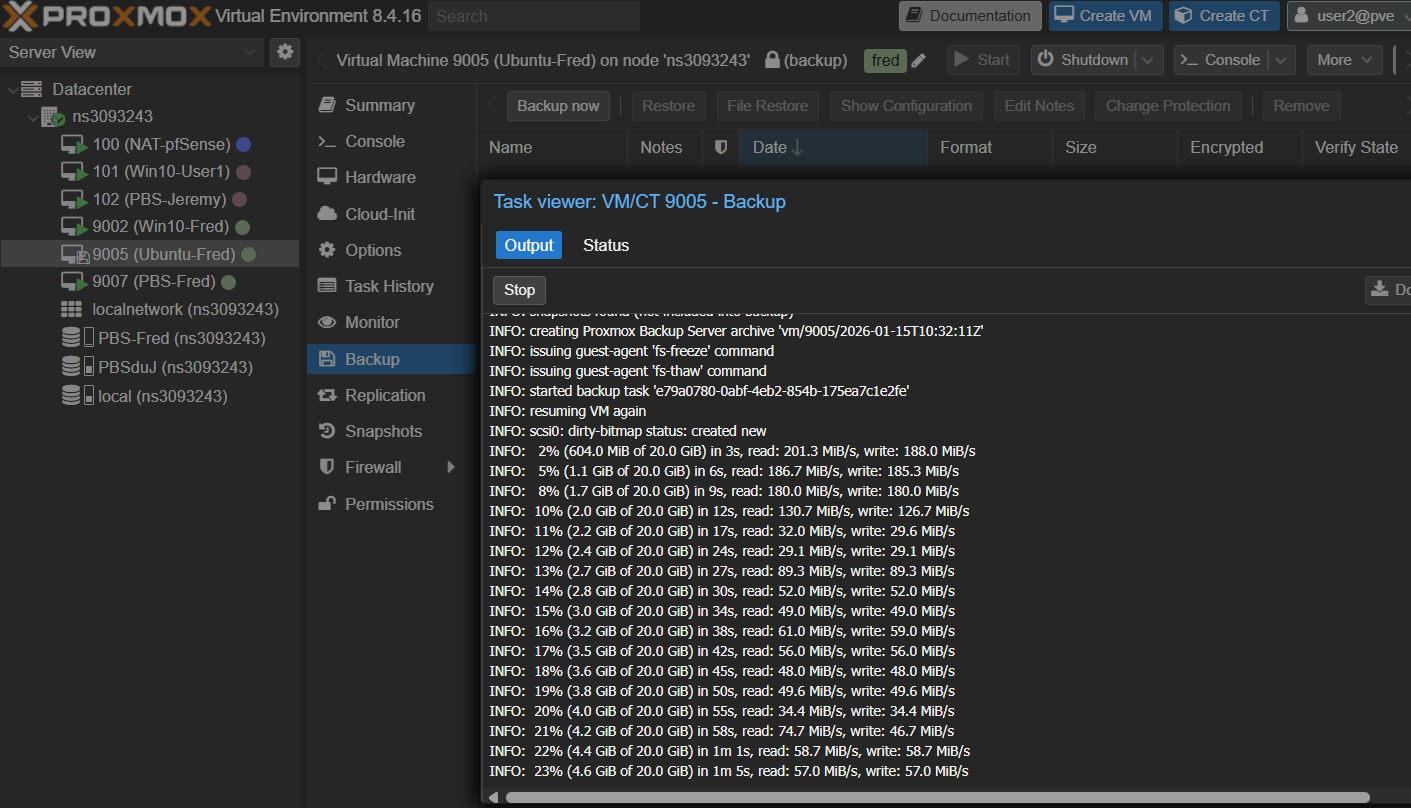Collapse the Datacenter tree node
This screenshot has width=1411, height=808.
(x=13, y=90)
